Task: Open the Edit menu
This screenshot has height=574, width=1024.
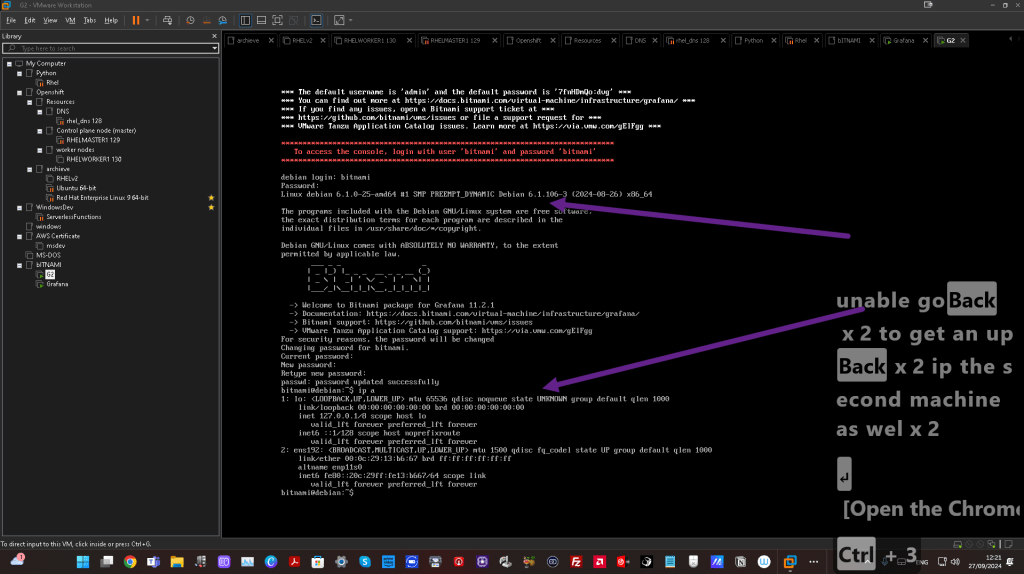Action: pos(29,20)
